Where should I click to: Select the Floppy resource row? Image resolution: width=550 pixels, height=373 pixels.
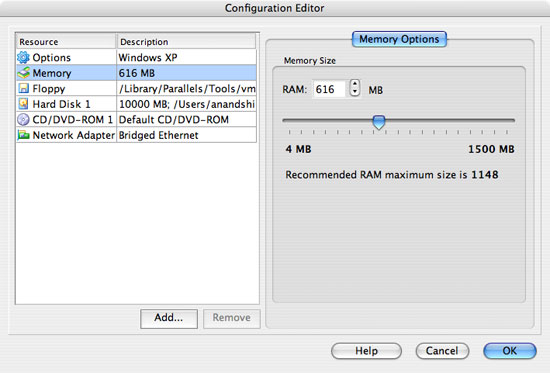[136, 88]
